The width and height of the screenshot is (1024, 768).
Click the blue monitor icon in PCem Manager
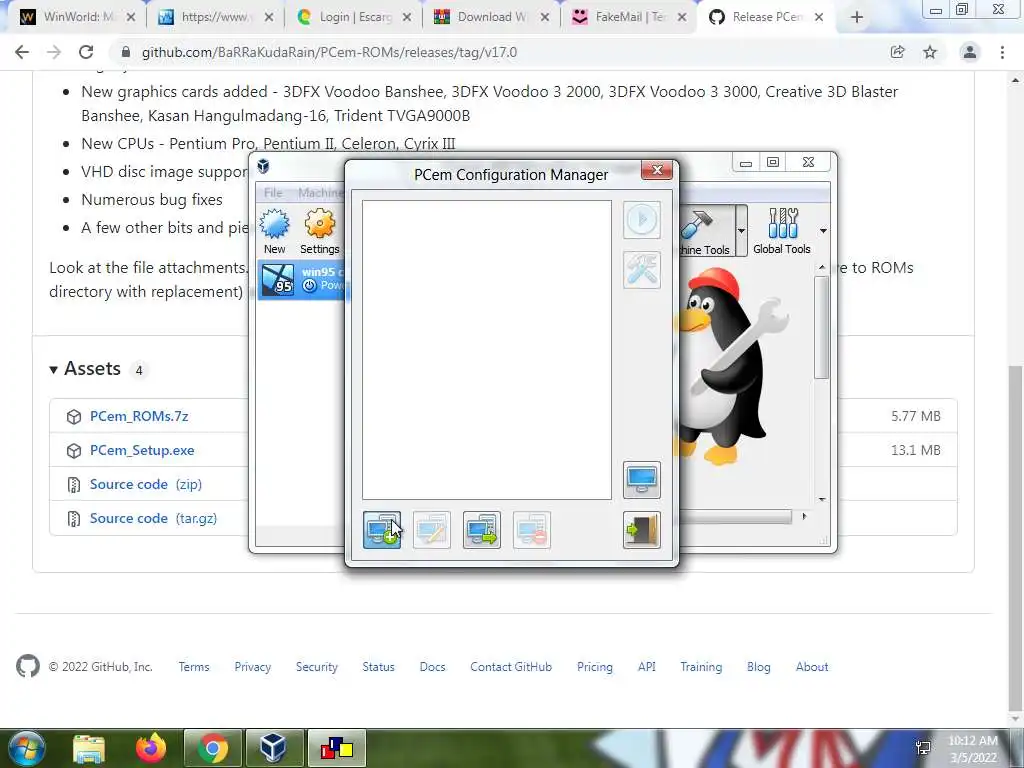pos(642,480)
